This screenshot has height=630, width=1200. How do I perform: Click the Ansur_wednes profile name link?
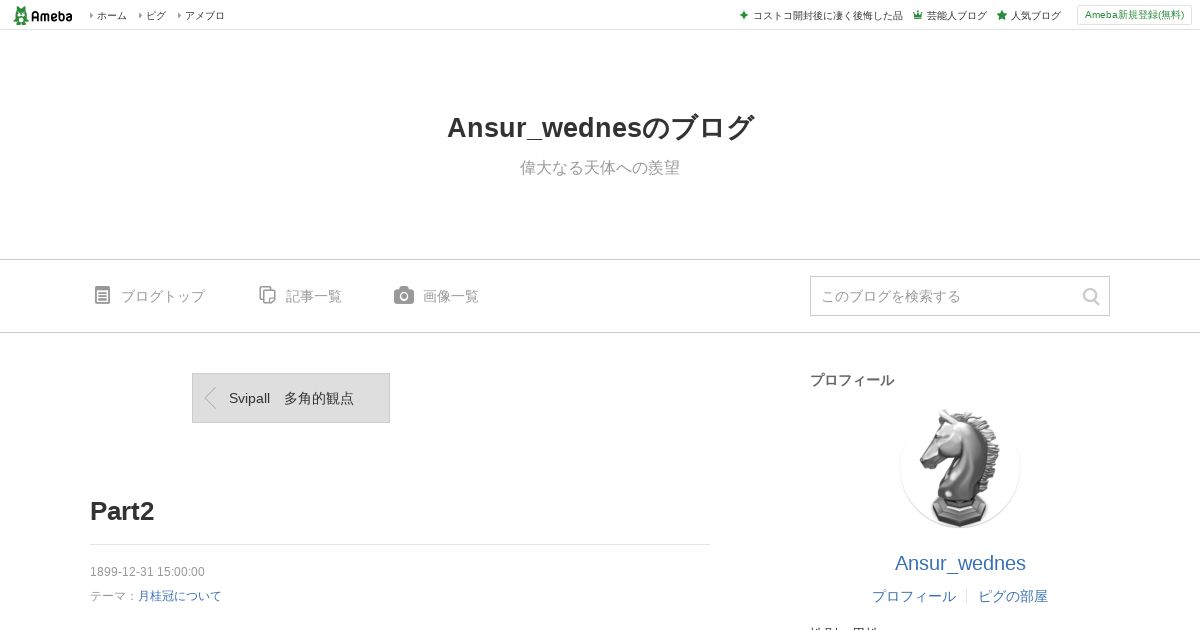tap(960, 563)
